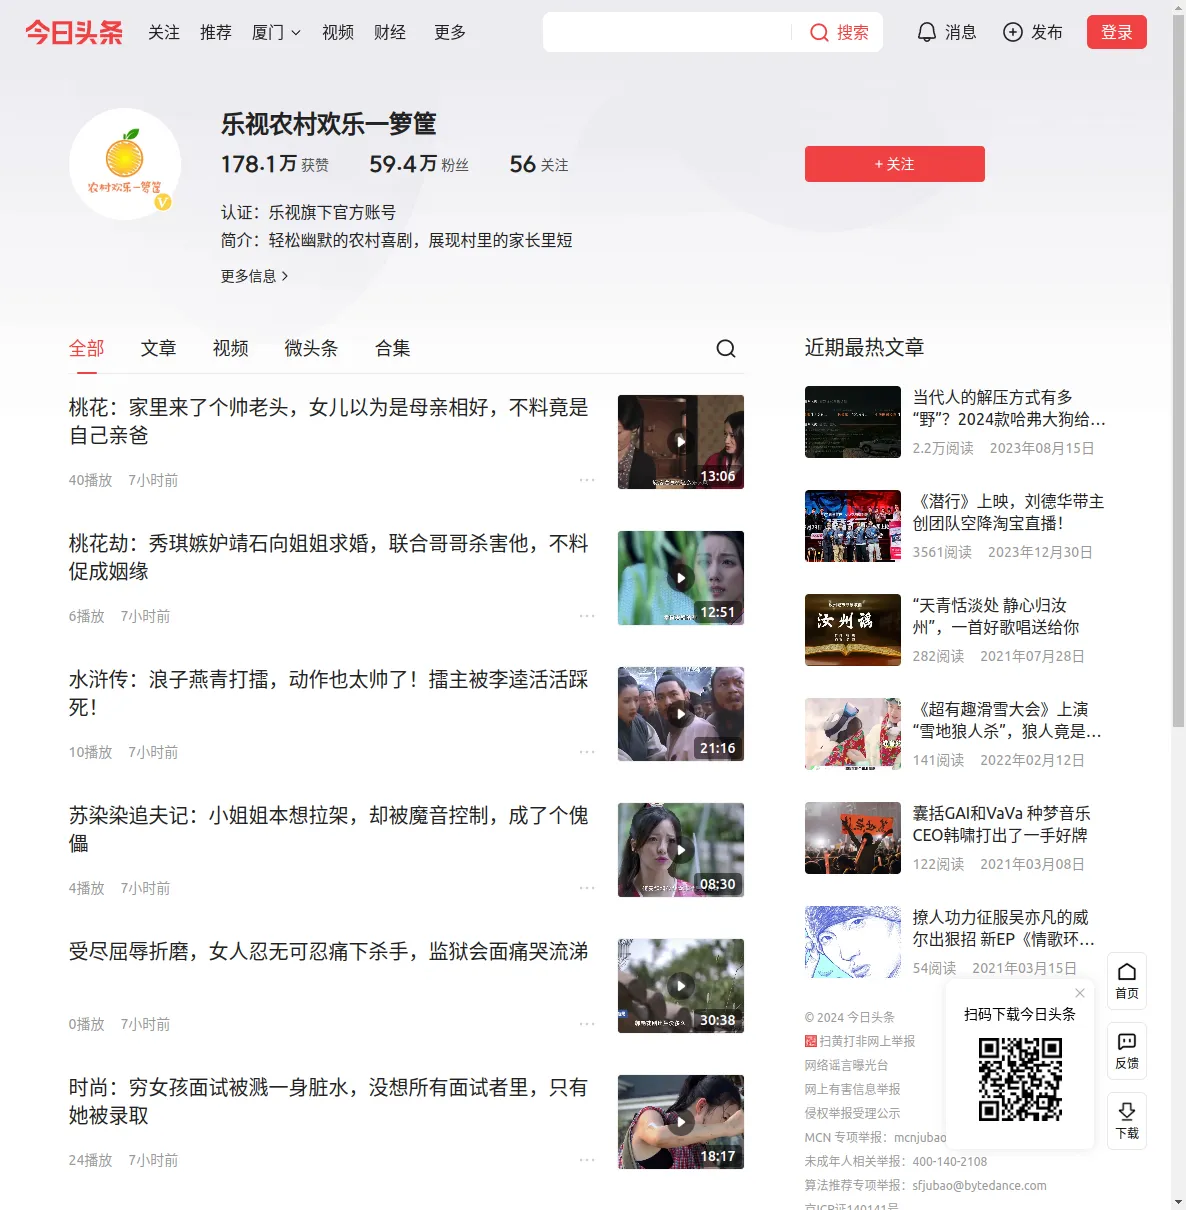Open more options for 时尚 video

587,1160
